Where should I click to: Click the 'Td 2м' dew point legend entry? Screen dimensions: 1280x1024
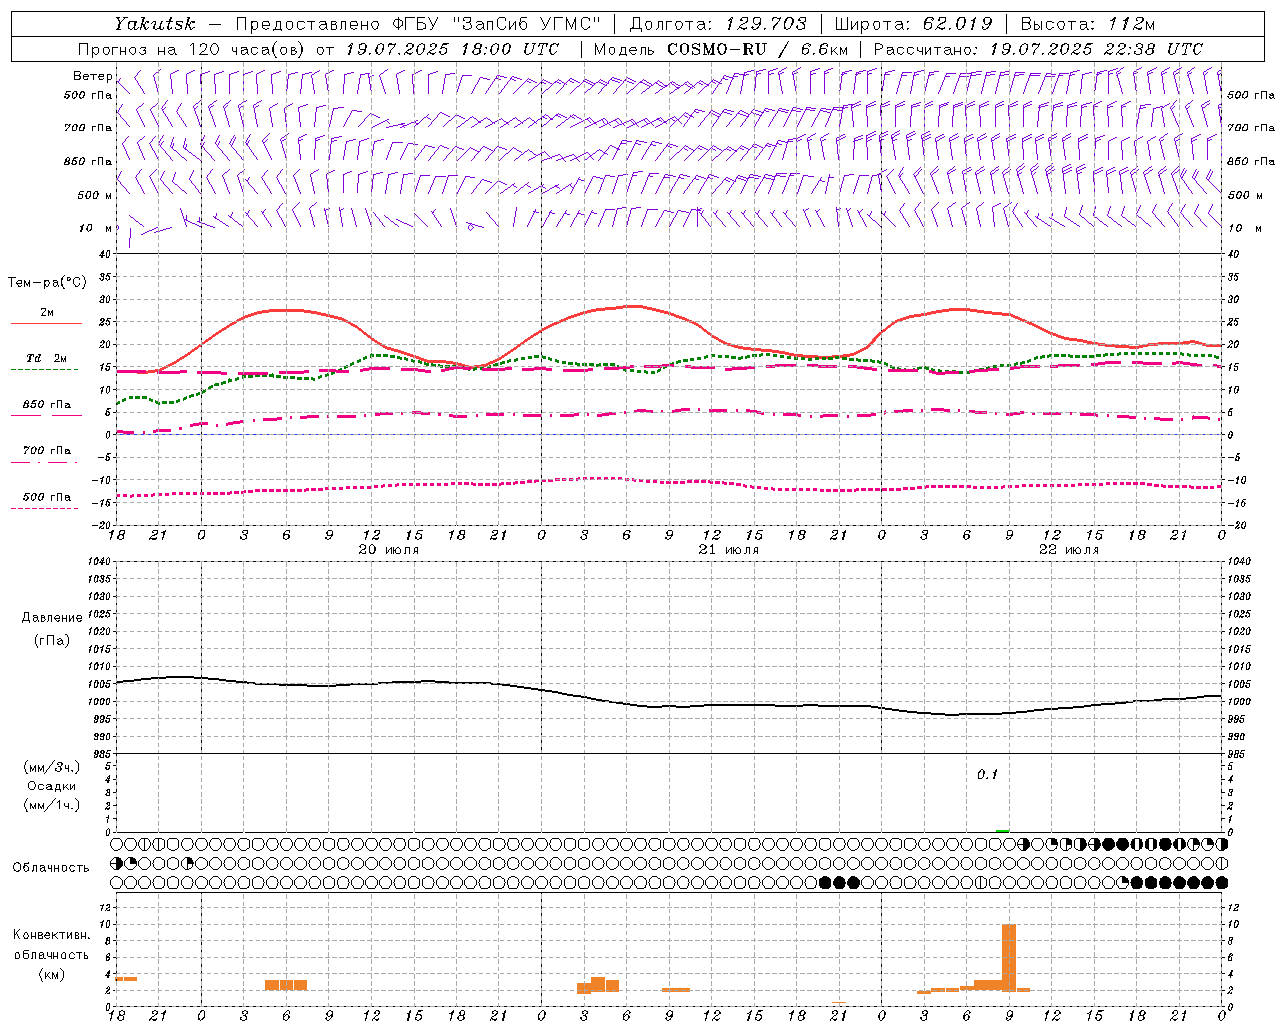(x=46, y=363)
